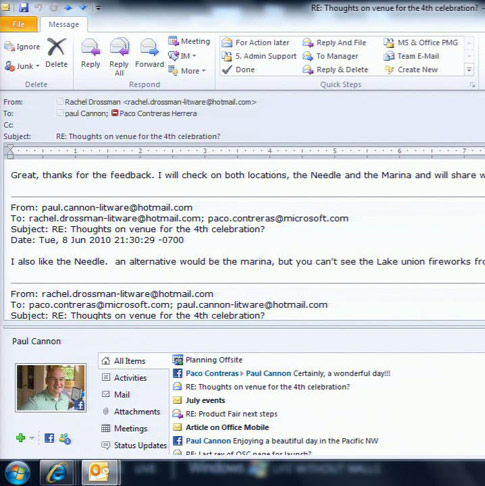The width and height of the screenshot is (485, 486).
Task: Select Mail in People Pane
Action: (115, 395)
